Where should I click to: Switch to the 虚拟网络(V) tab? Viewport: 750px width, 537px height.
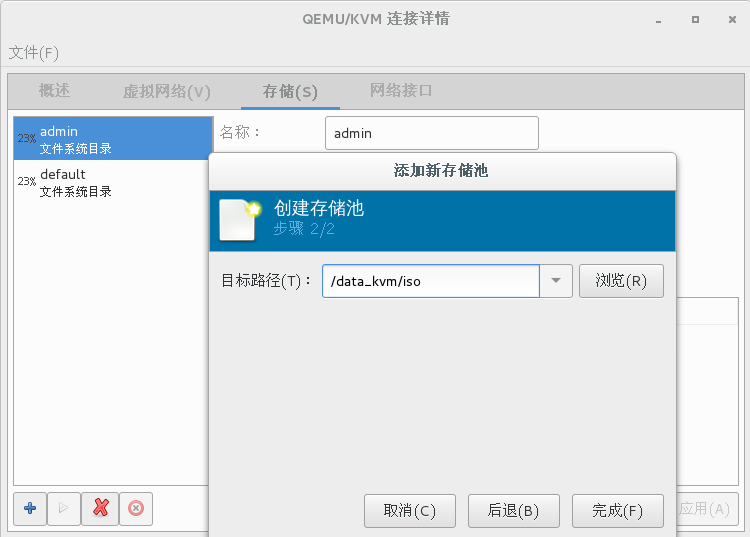click(166, 91)
